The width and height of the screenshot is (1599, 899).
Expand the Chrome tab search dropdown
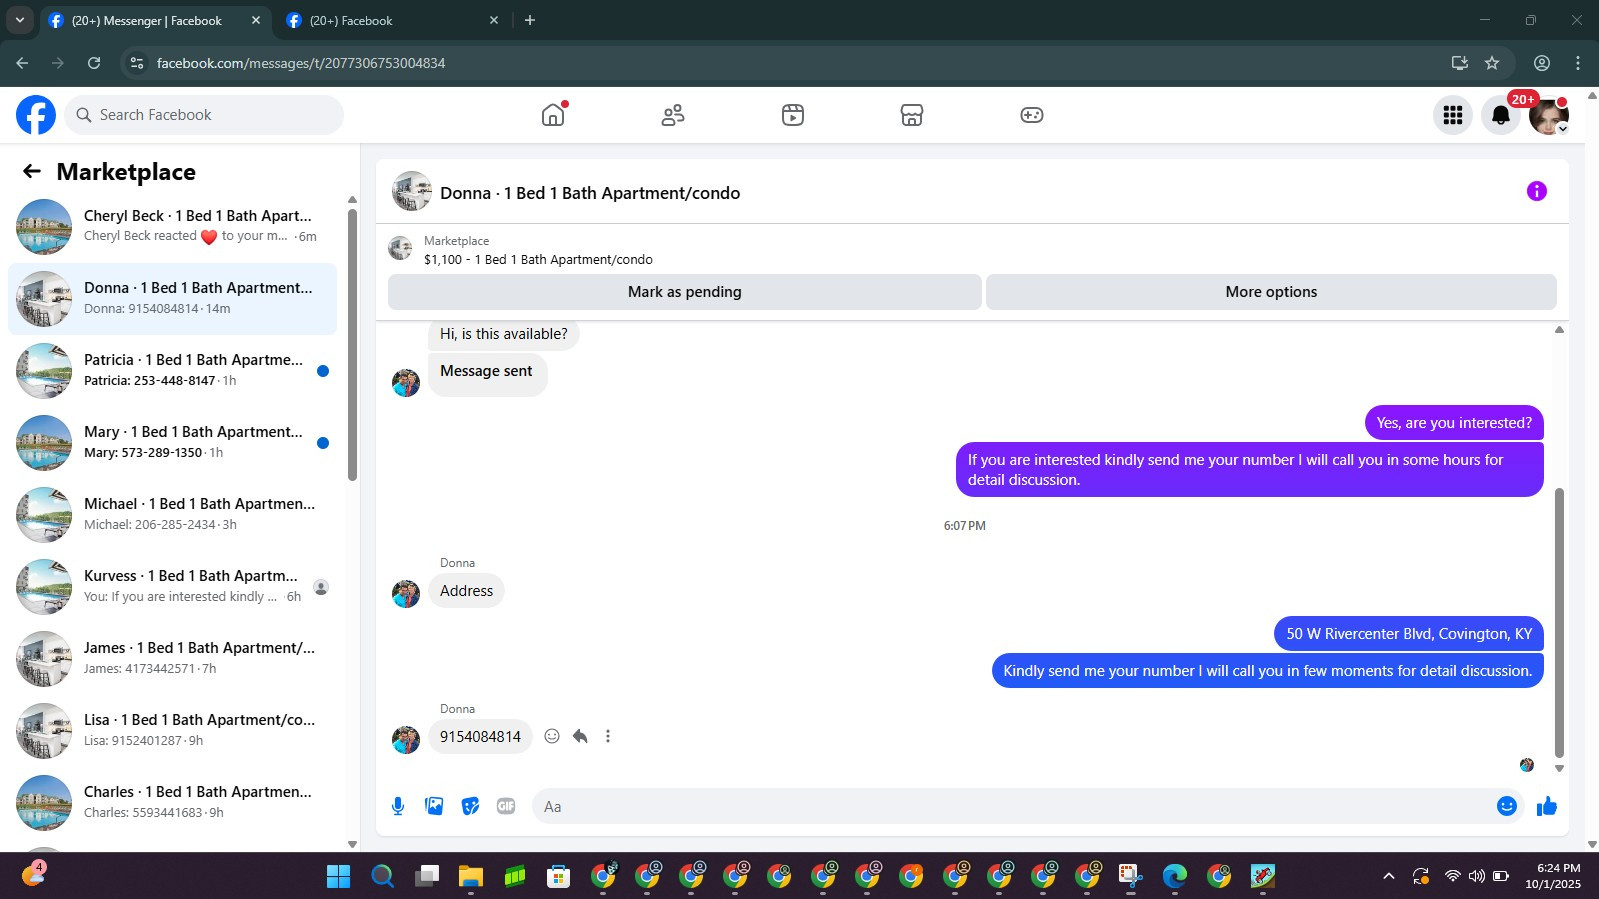[19, 20]
